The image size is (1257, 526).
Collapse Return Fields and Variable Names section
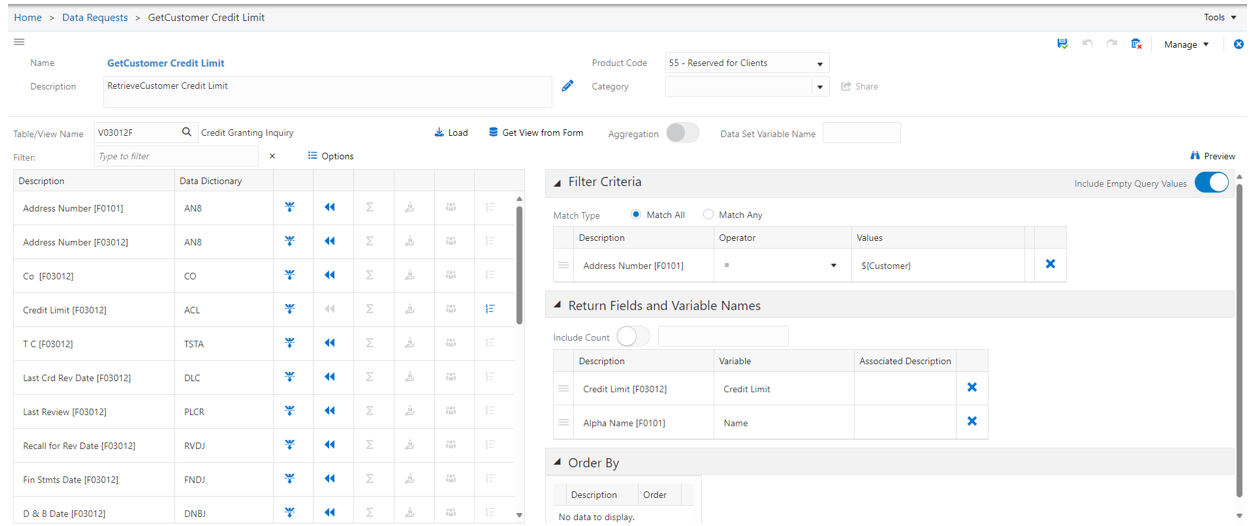(558, 306)
